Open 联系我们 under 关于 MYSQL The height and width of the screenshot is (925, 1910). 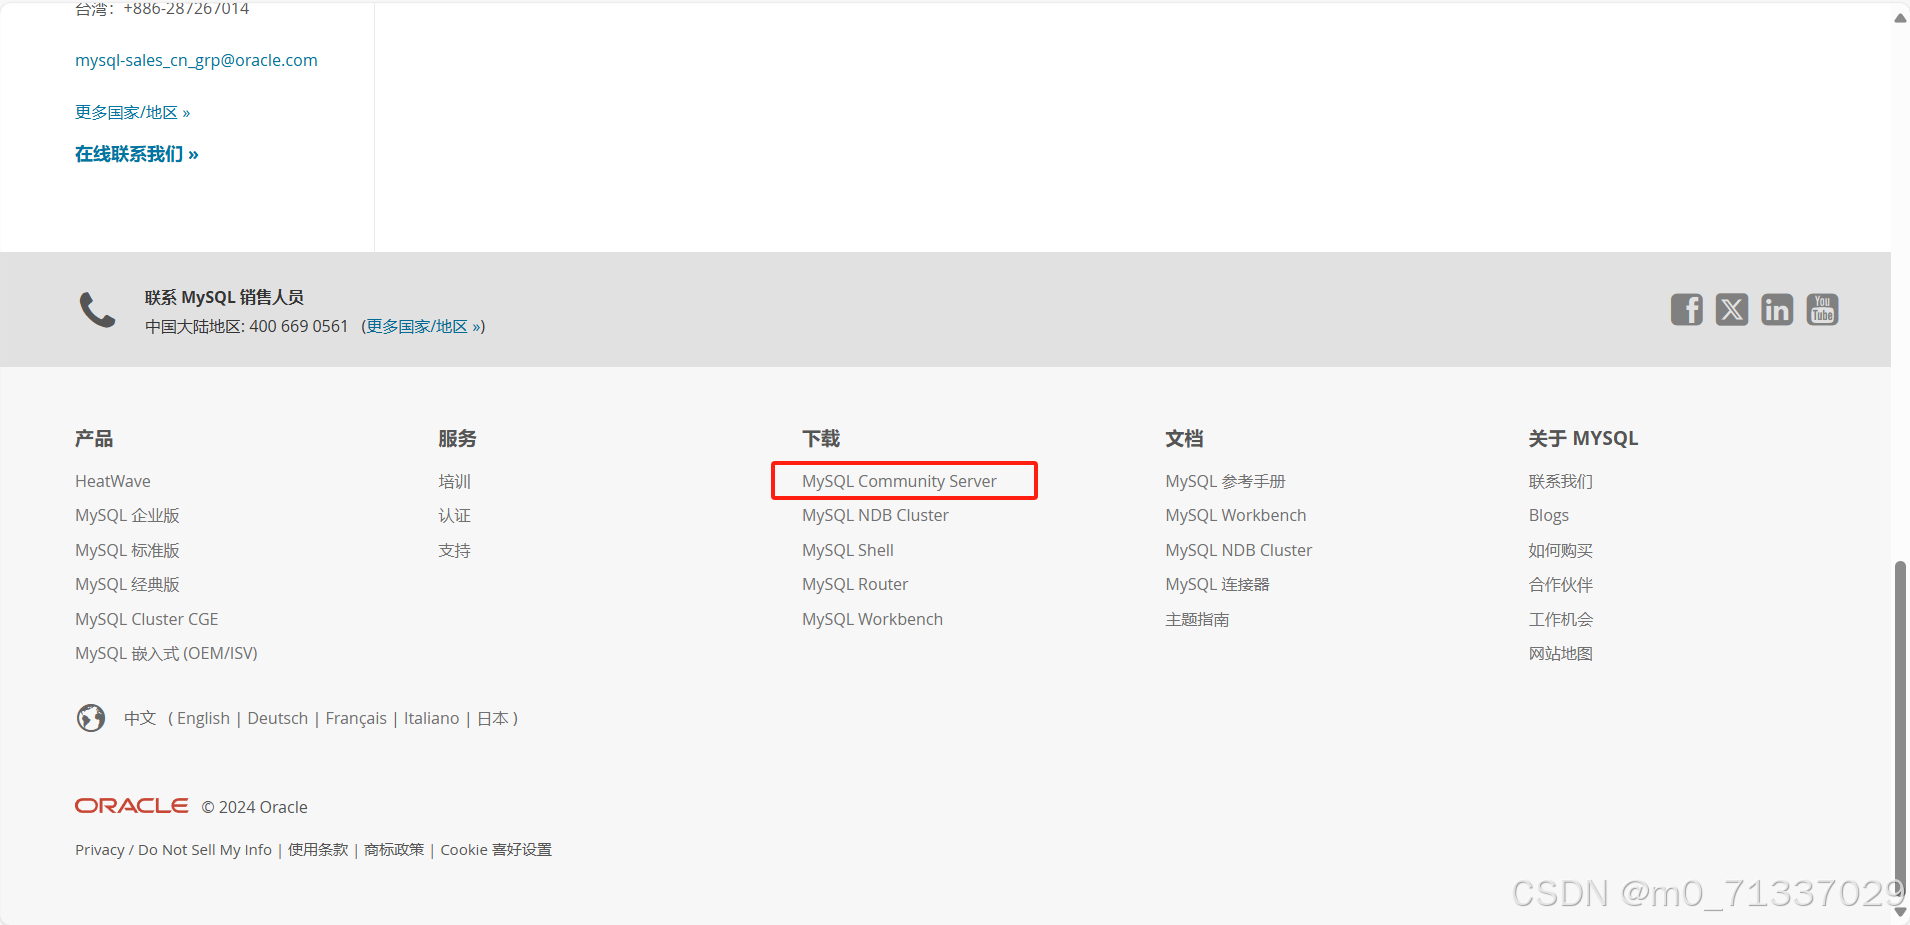[1560, 481]
